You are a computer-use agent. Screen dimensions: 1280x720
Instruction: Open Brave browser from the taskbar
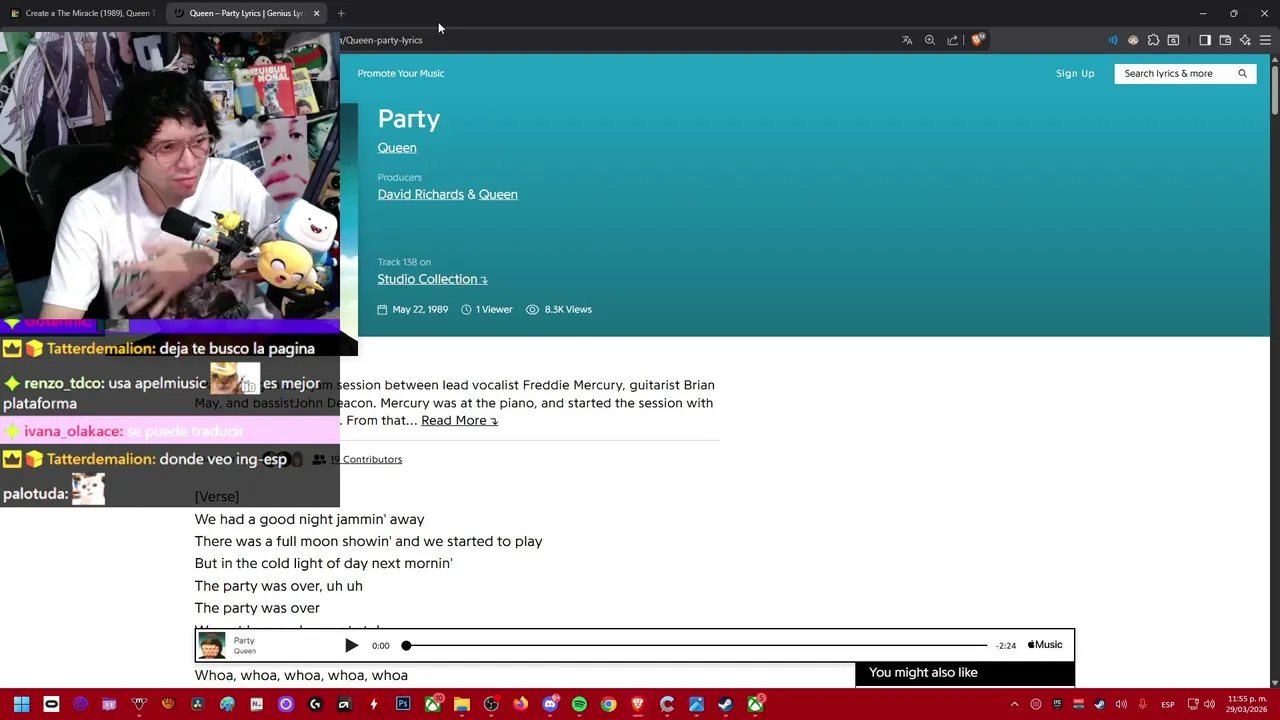pos(637,704)
